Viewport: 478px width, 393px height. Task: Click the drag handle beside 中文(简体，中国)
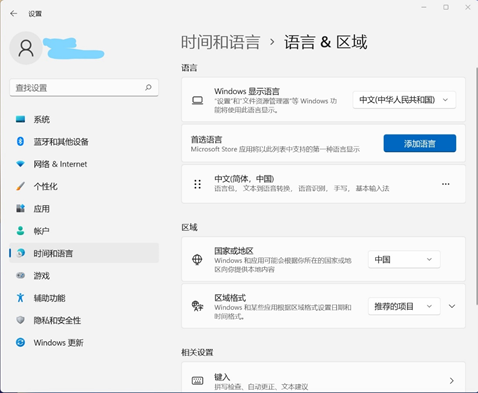[x=197, y=184]
